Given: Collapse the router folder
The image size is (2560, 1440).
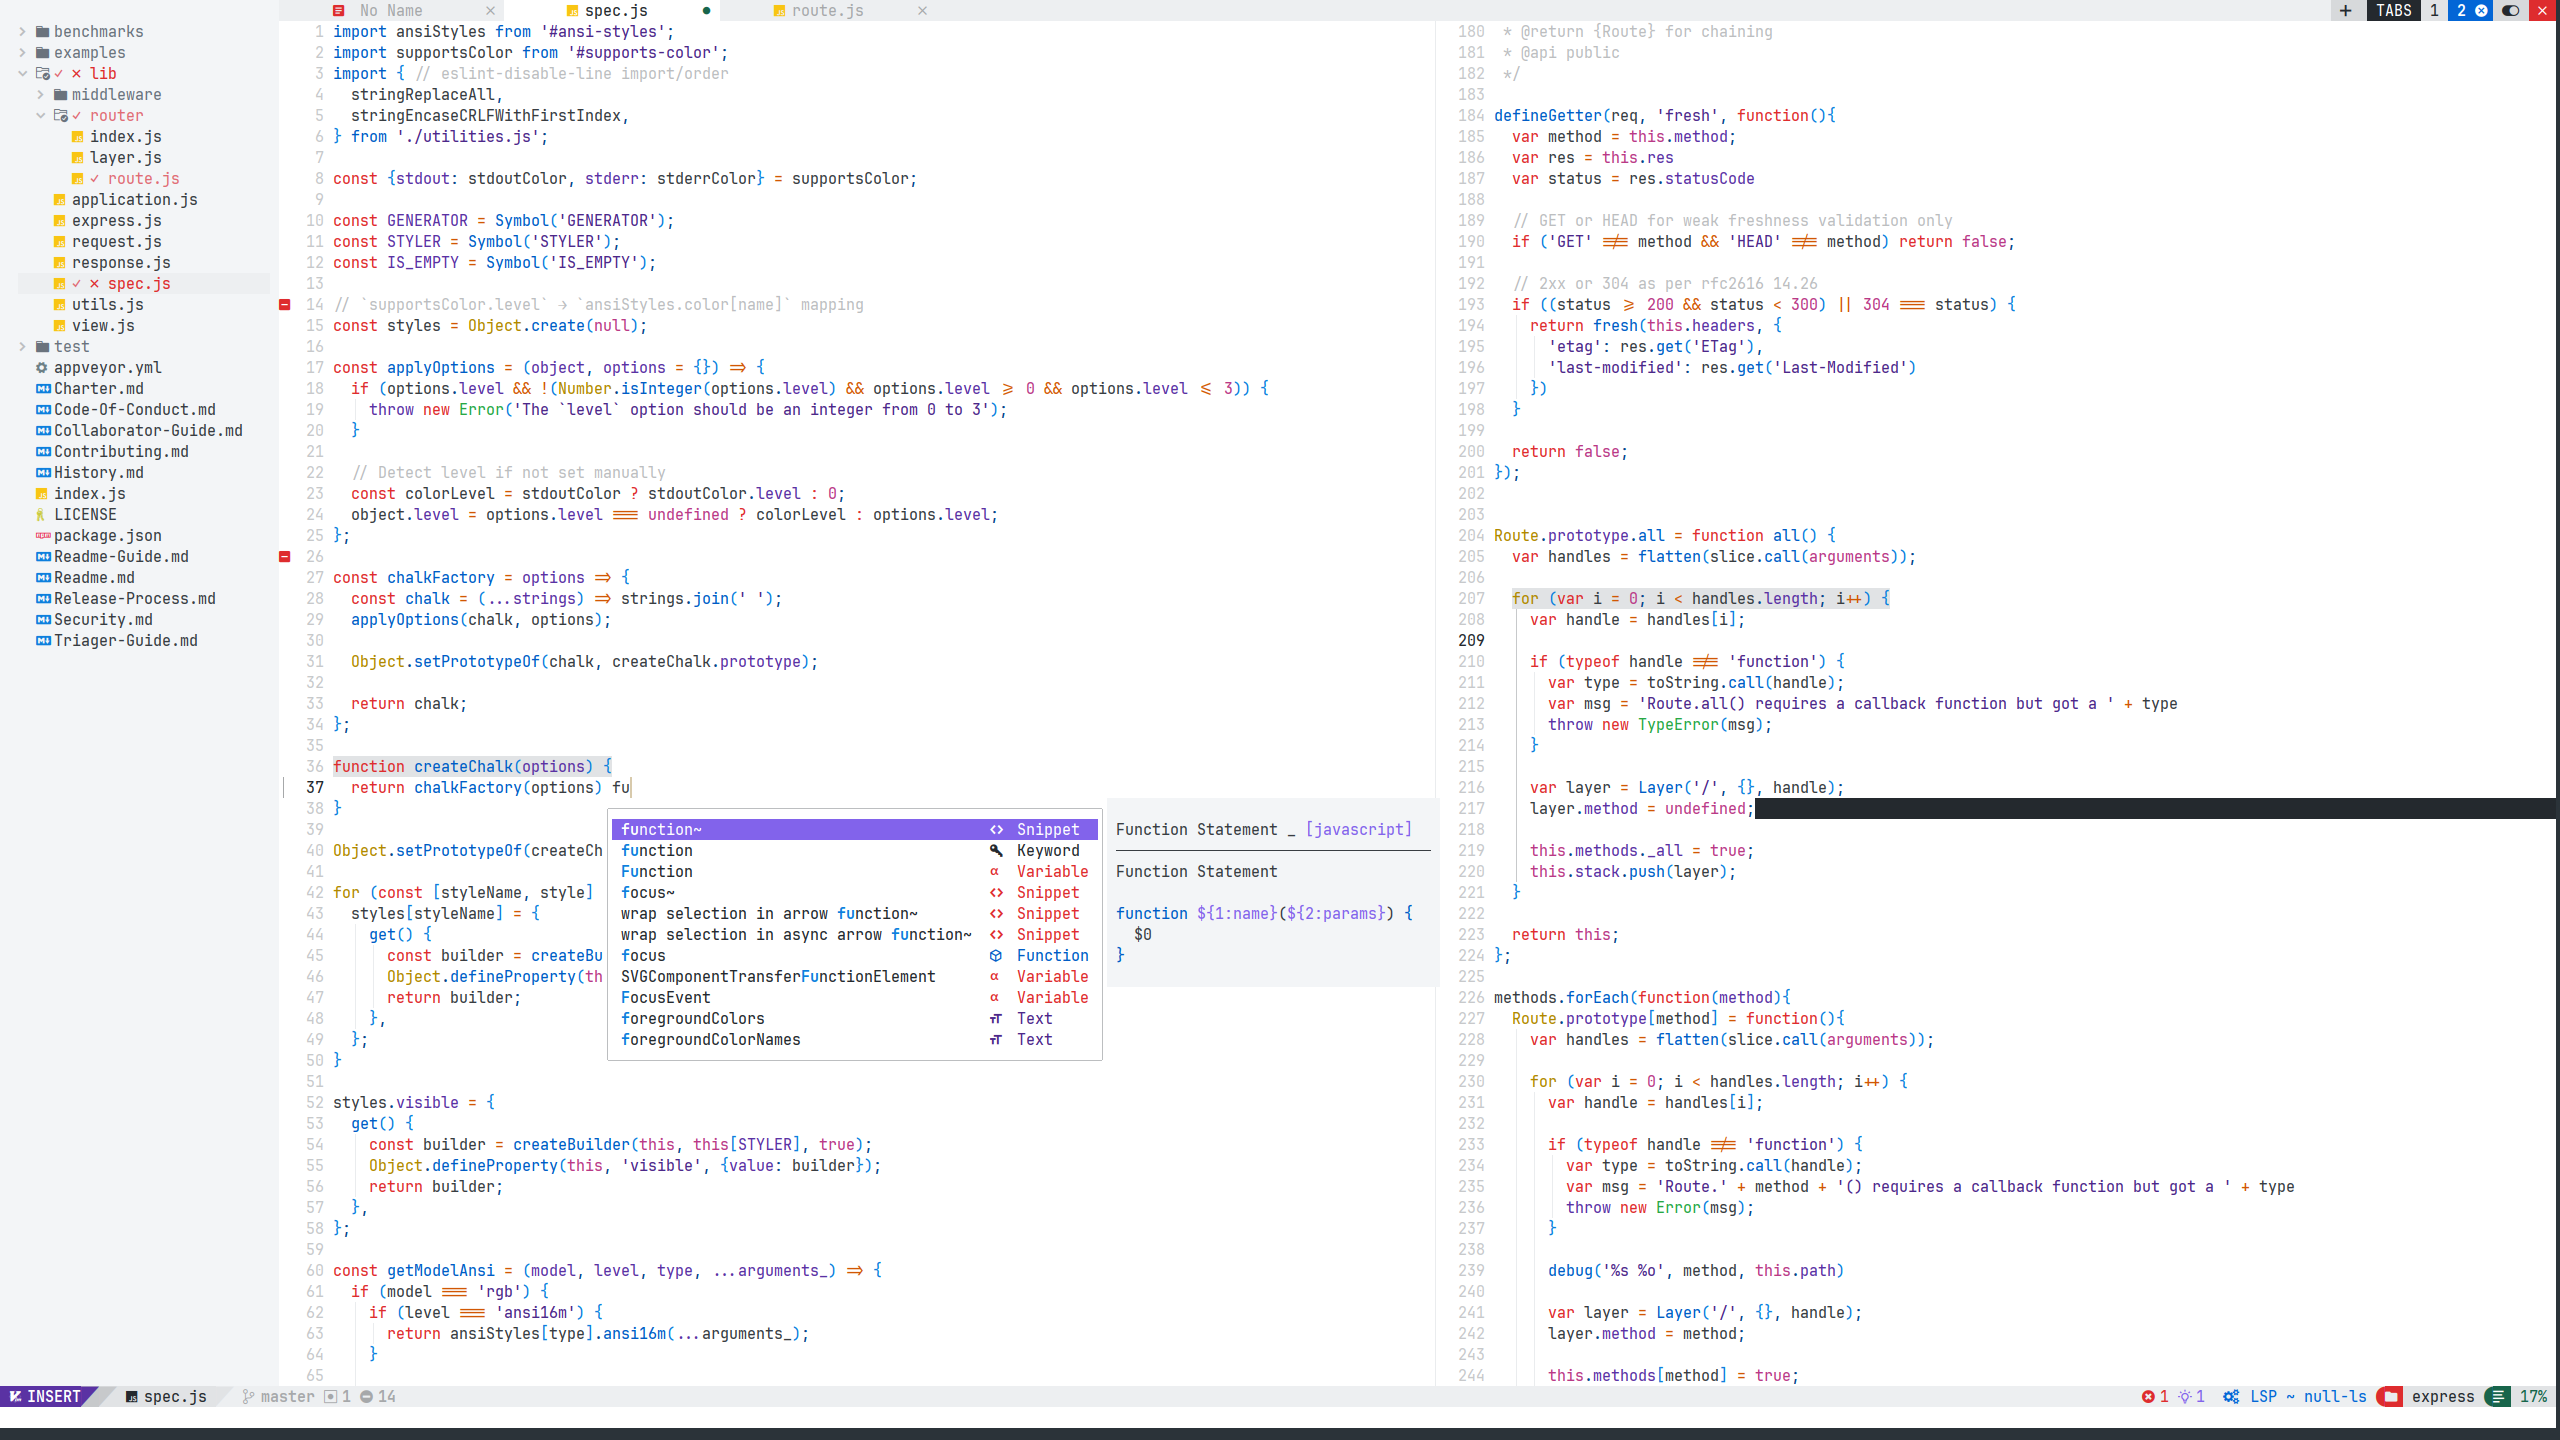Looking at the screenshot, I should coord(40,116).
